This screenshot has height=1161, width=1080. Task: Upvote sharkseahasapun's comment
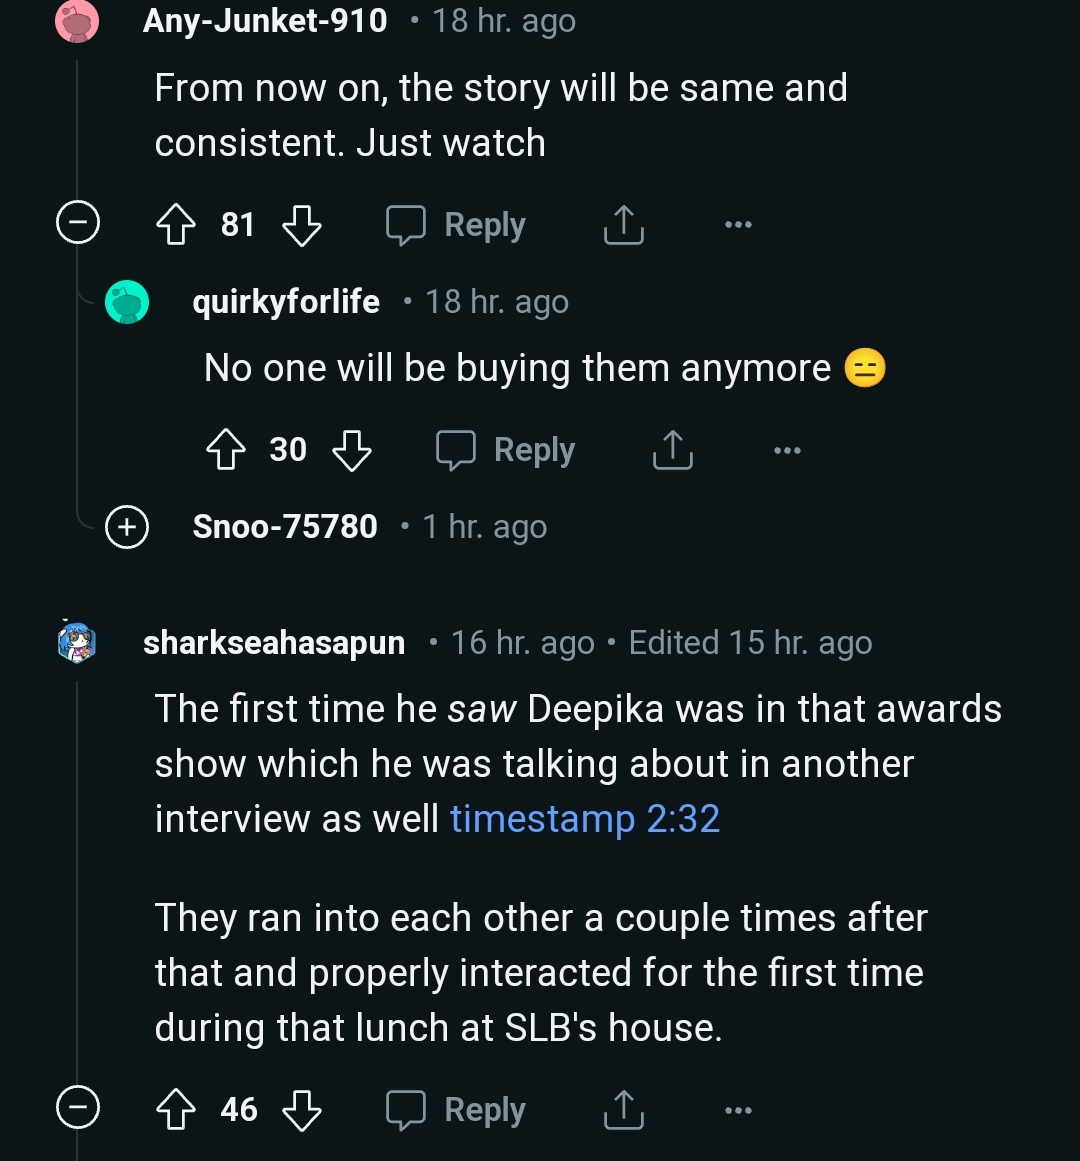coord(176,1109)
